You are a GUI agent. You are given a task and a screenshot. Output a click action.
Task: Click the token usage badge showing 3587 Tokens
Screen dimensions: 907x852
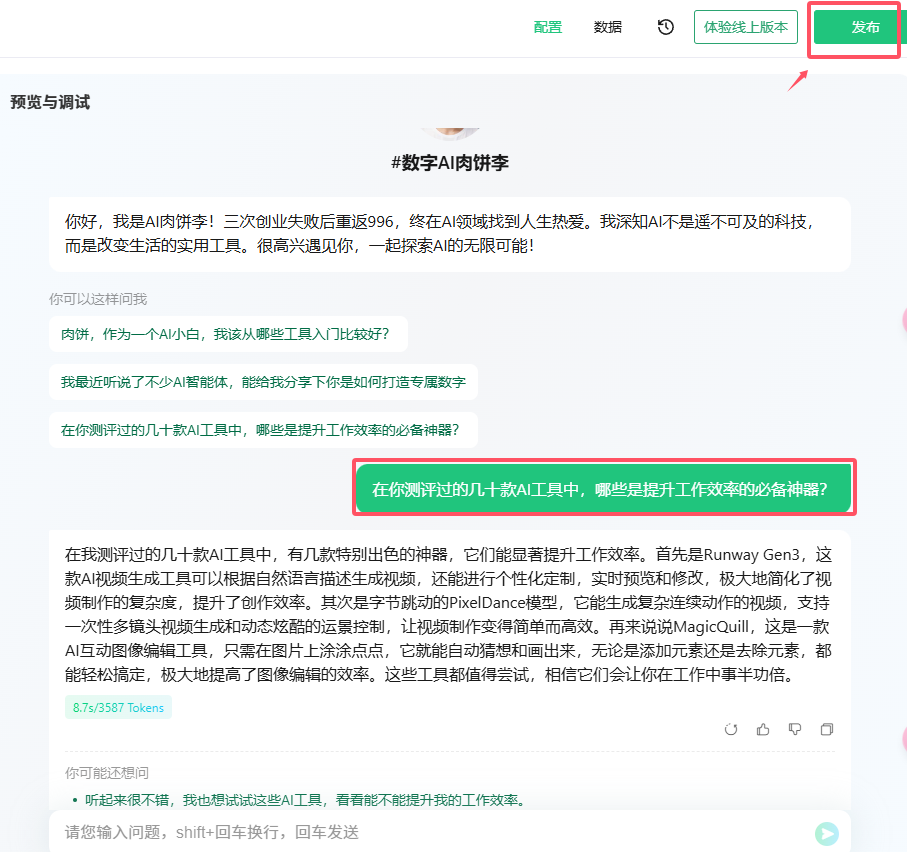(118, 706)
